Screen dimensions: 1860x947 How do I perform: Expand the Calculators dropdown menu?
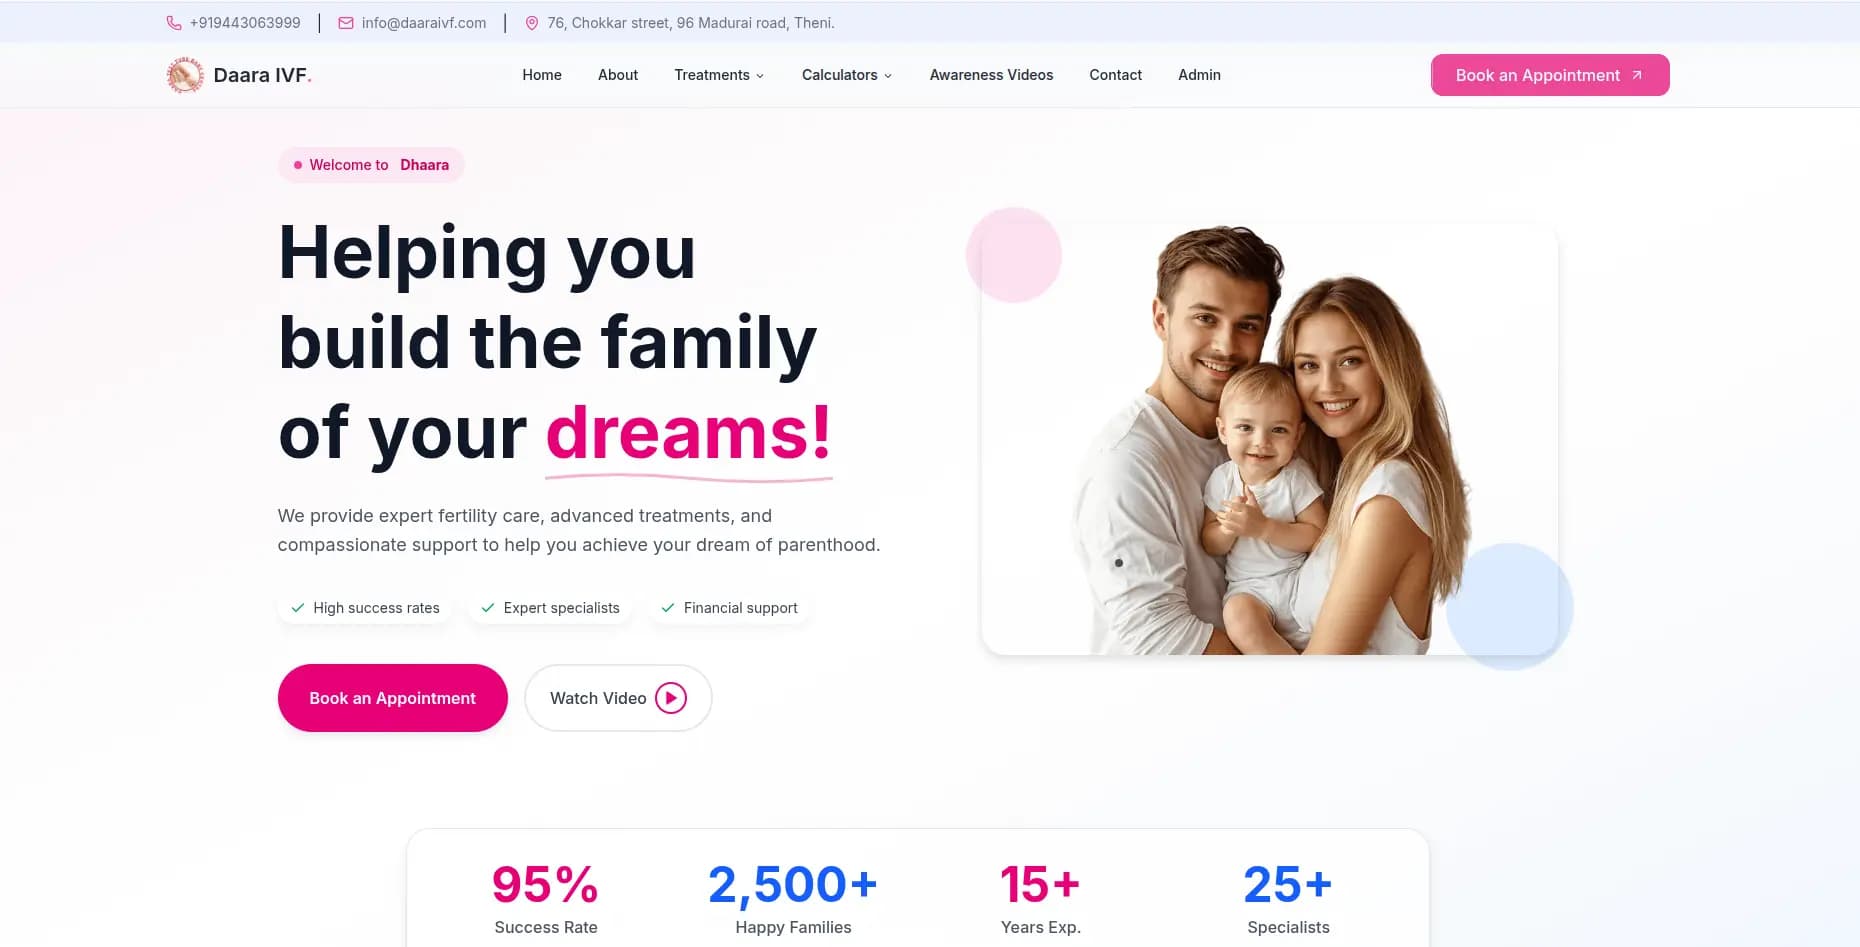pyautogui.click(x=847, y=75)
